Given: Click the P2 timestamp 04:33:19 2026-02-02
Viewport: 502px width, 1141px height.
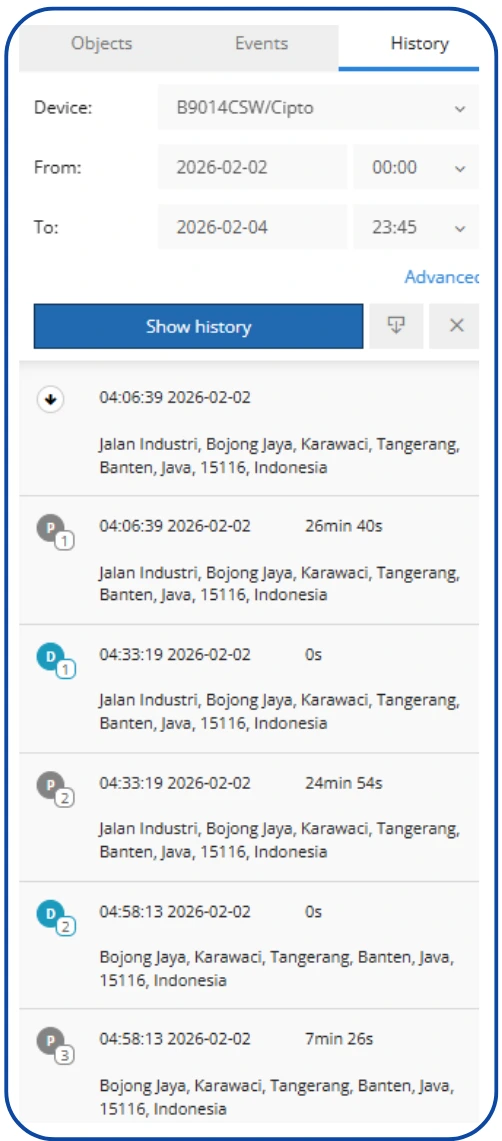Looking at the screenshot, I should point(175,784).
